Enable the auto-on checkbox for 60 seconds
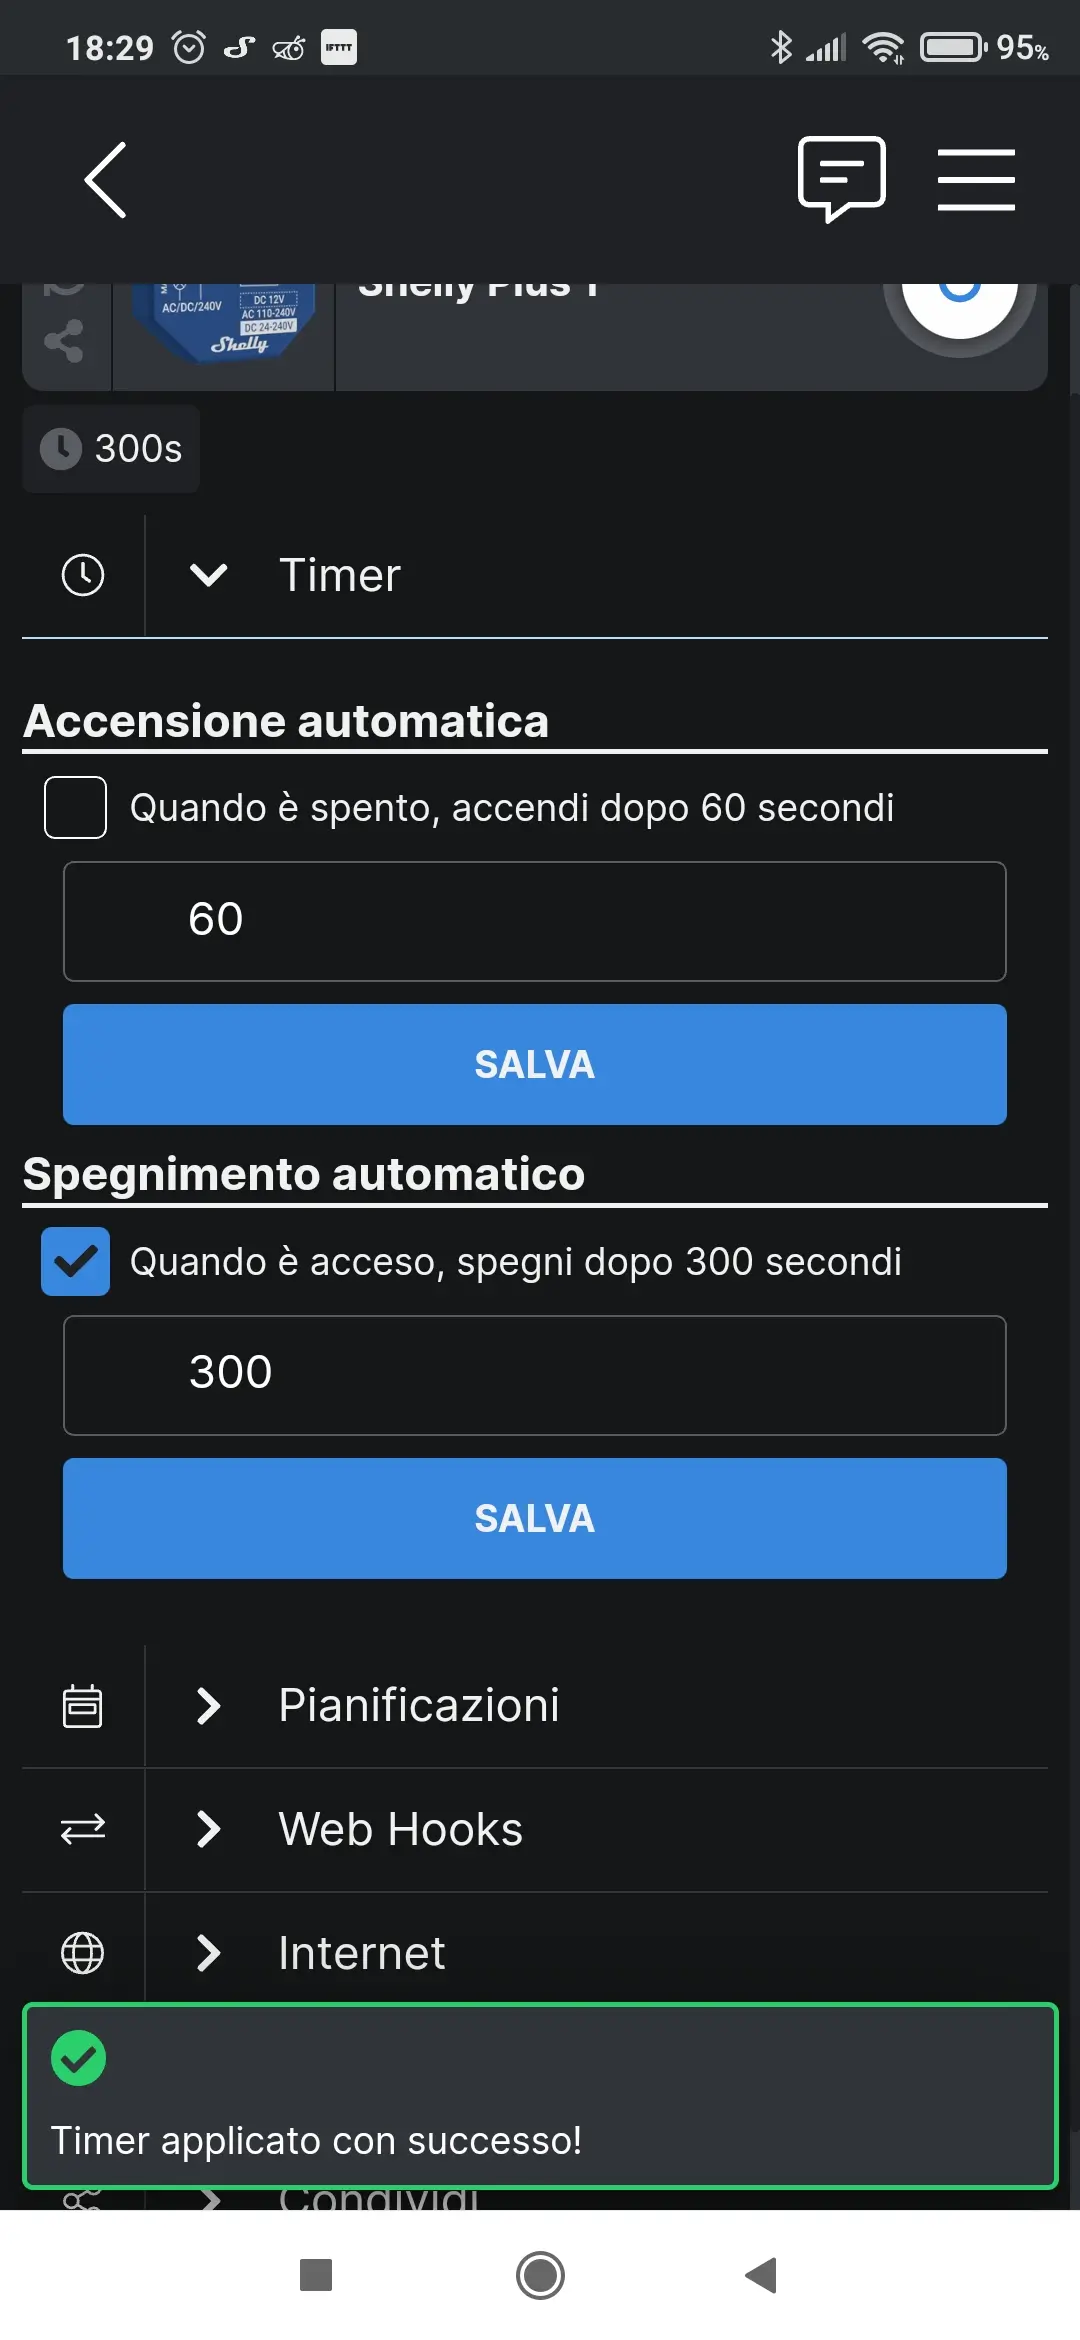This screenshot has width=1080, height=2340. pos(76,807)
